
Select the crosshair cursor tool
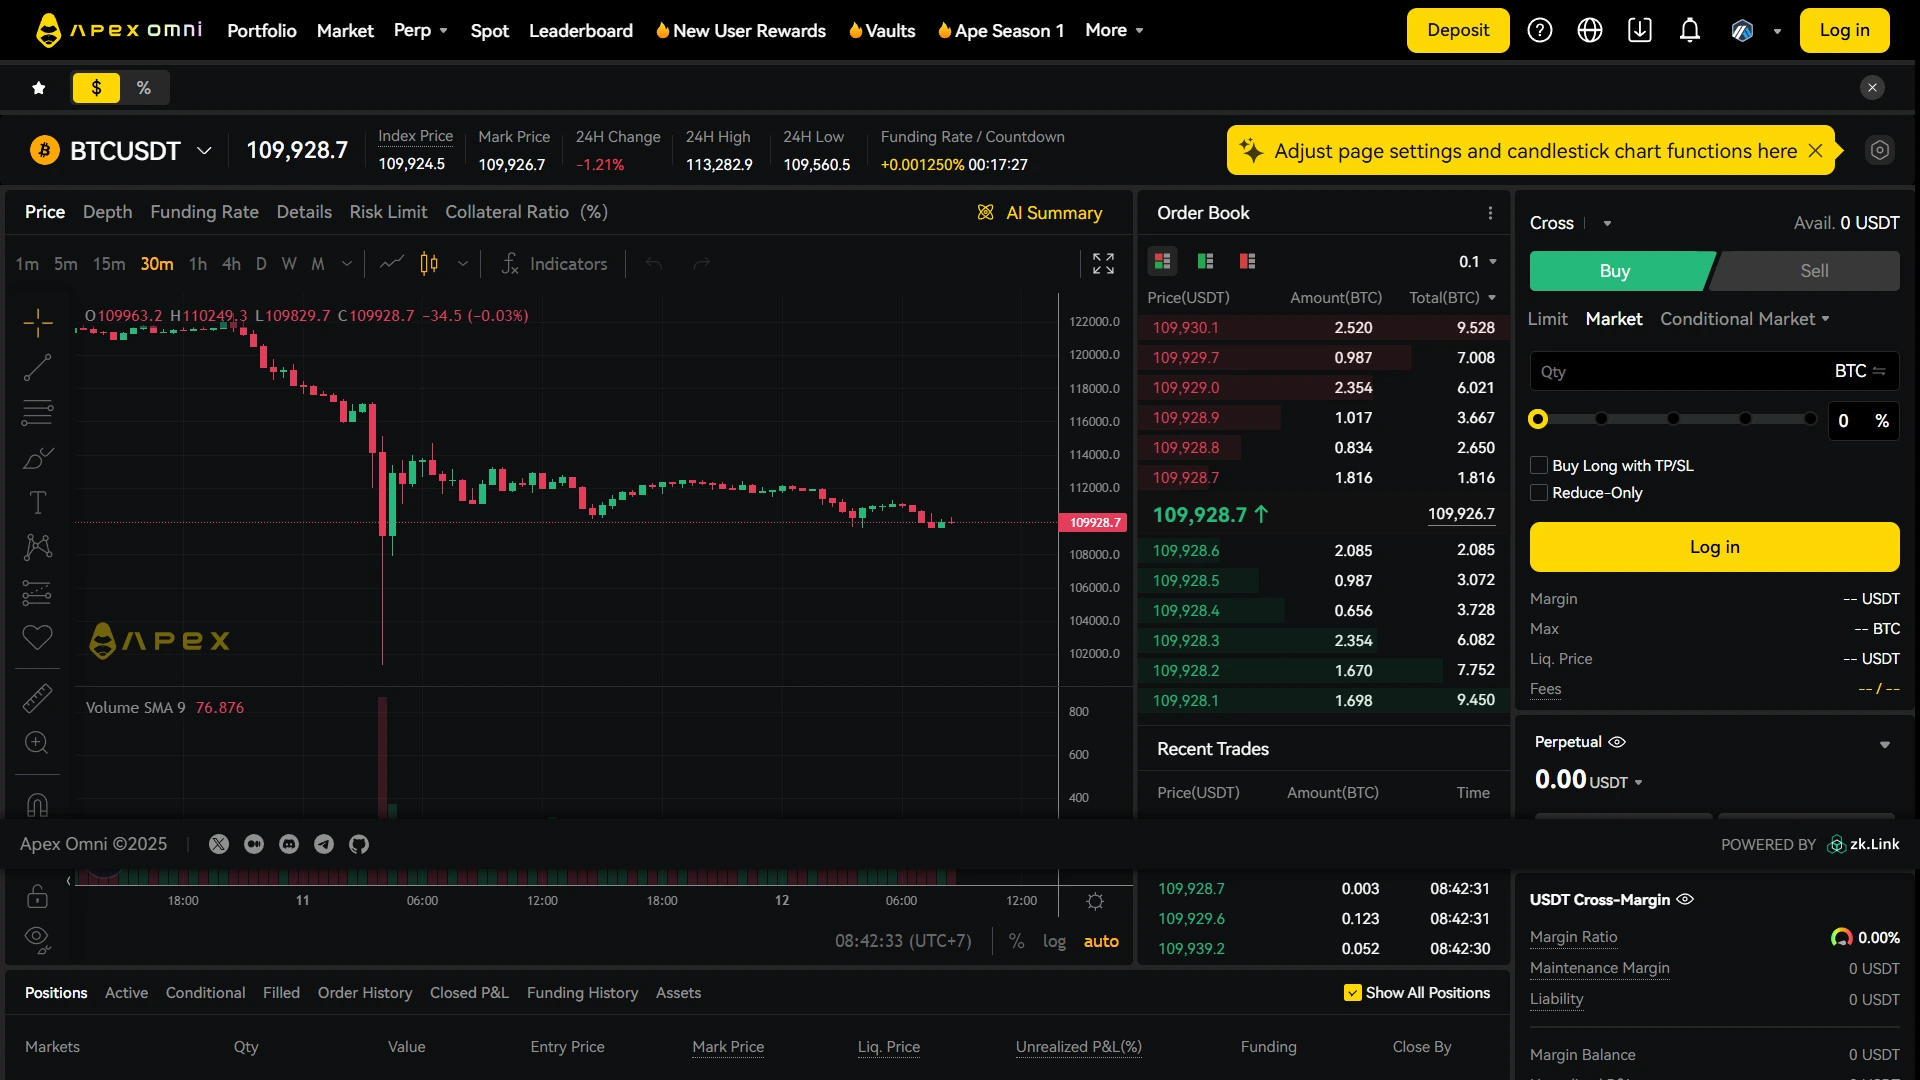[x=37, y=322]
